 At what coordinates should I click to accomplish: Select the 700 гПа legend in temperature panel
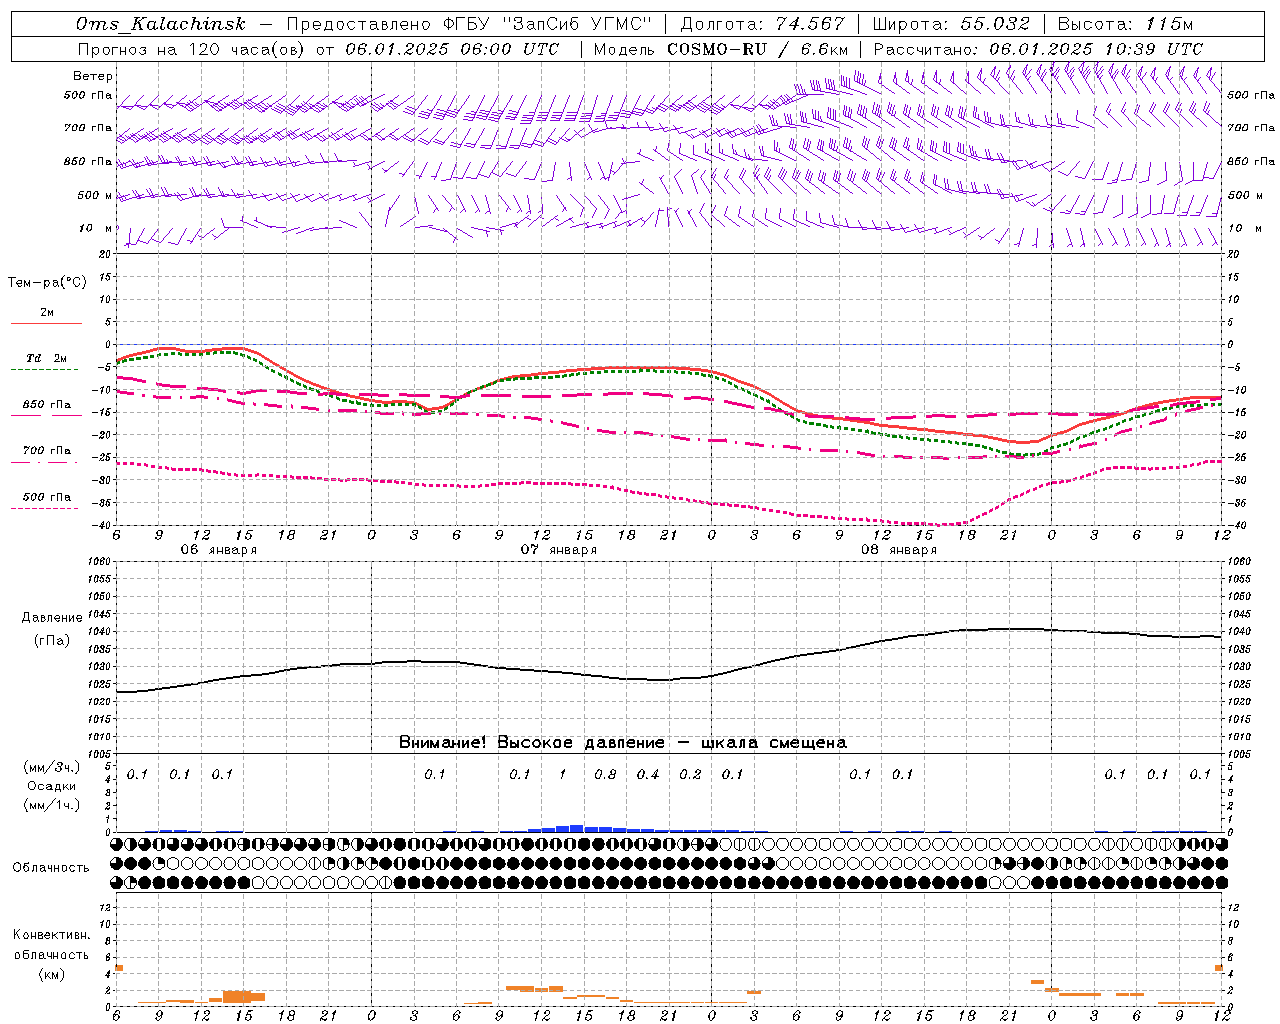(46, 451)
